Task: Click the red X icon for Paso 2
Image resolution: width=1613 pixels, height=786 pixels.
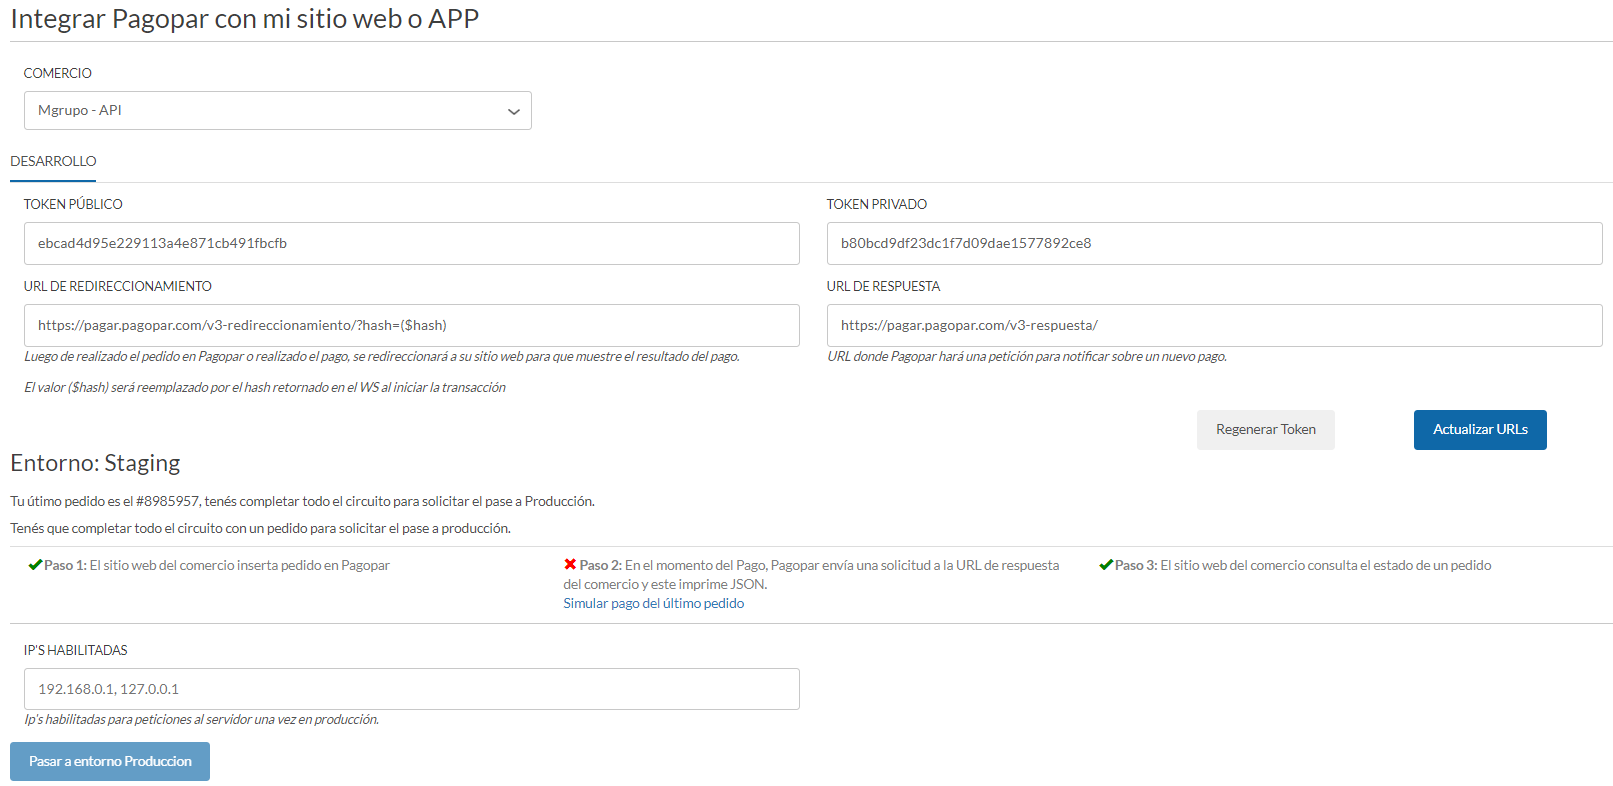Action: (570, 564)
